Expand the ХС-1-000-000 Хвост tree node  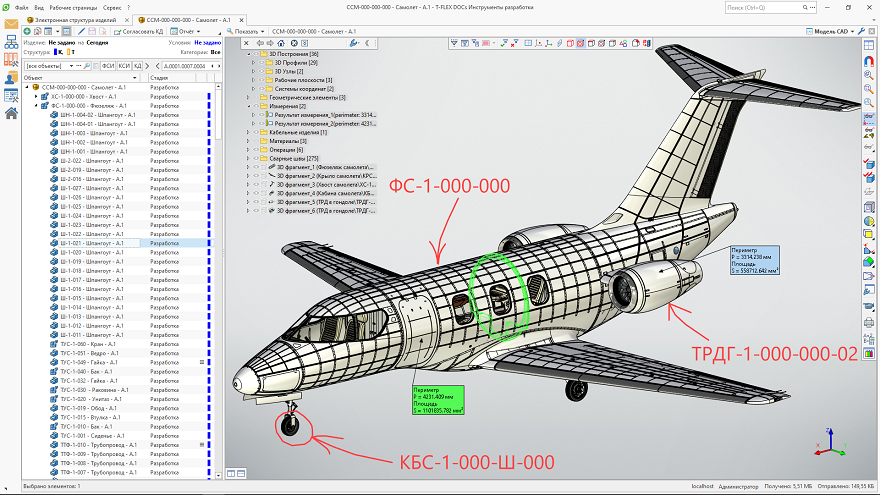tap(36, 97)
